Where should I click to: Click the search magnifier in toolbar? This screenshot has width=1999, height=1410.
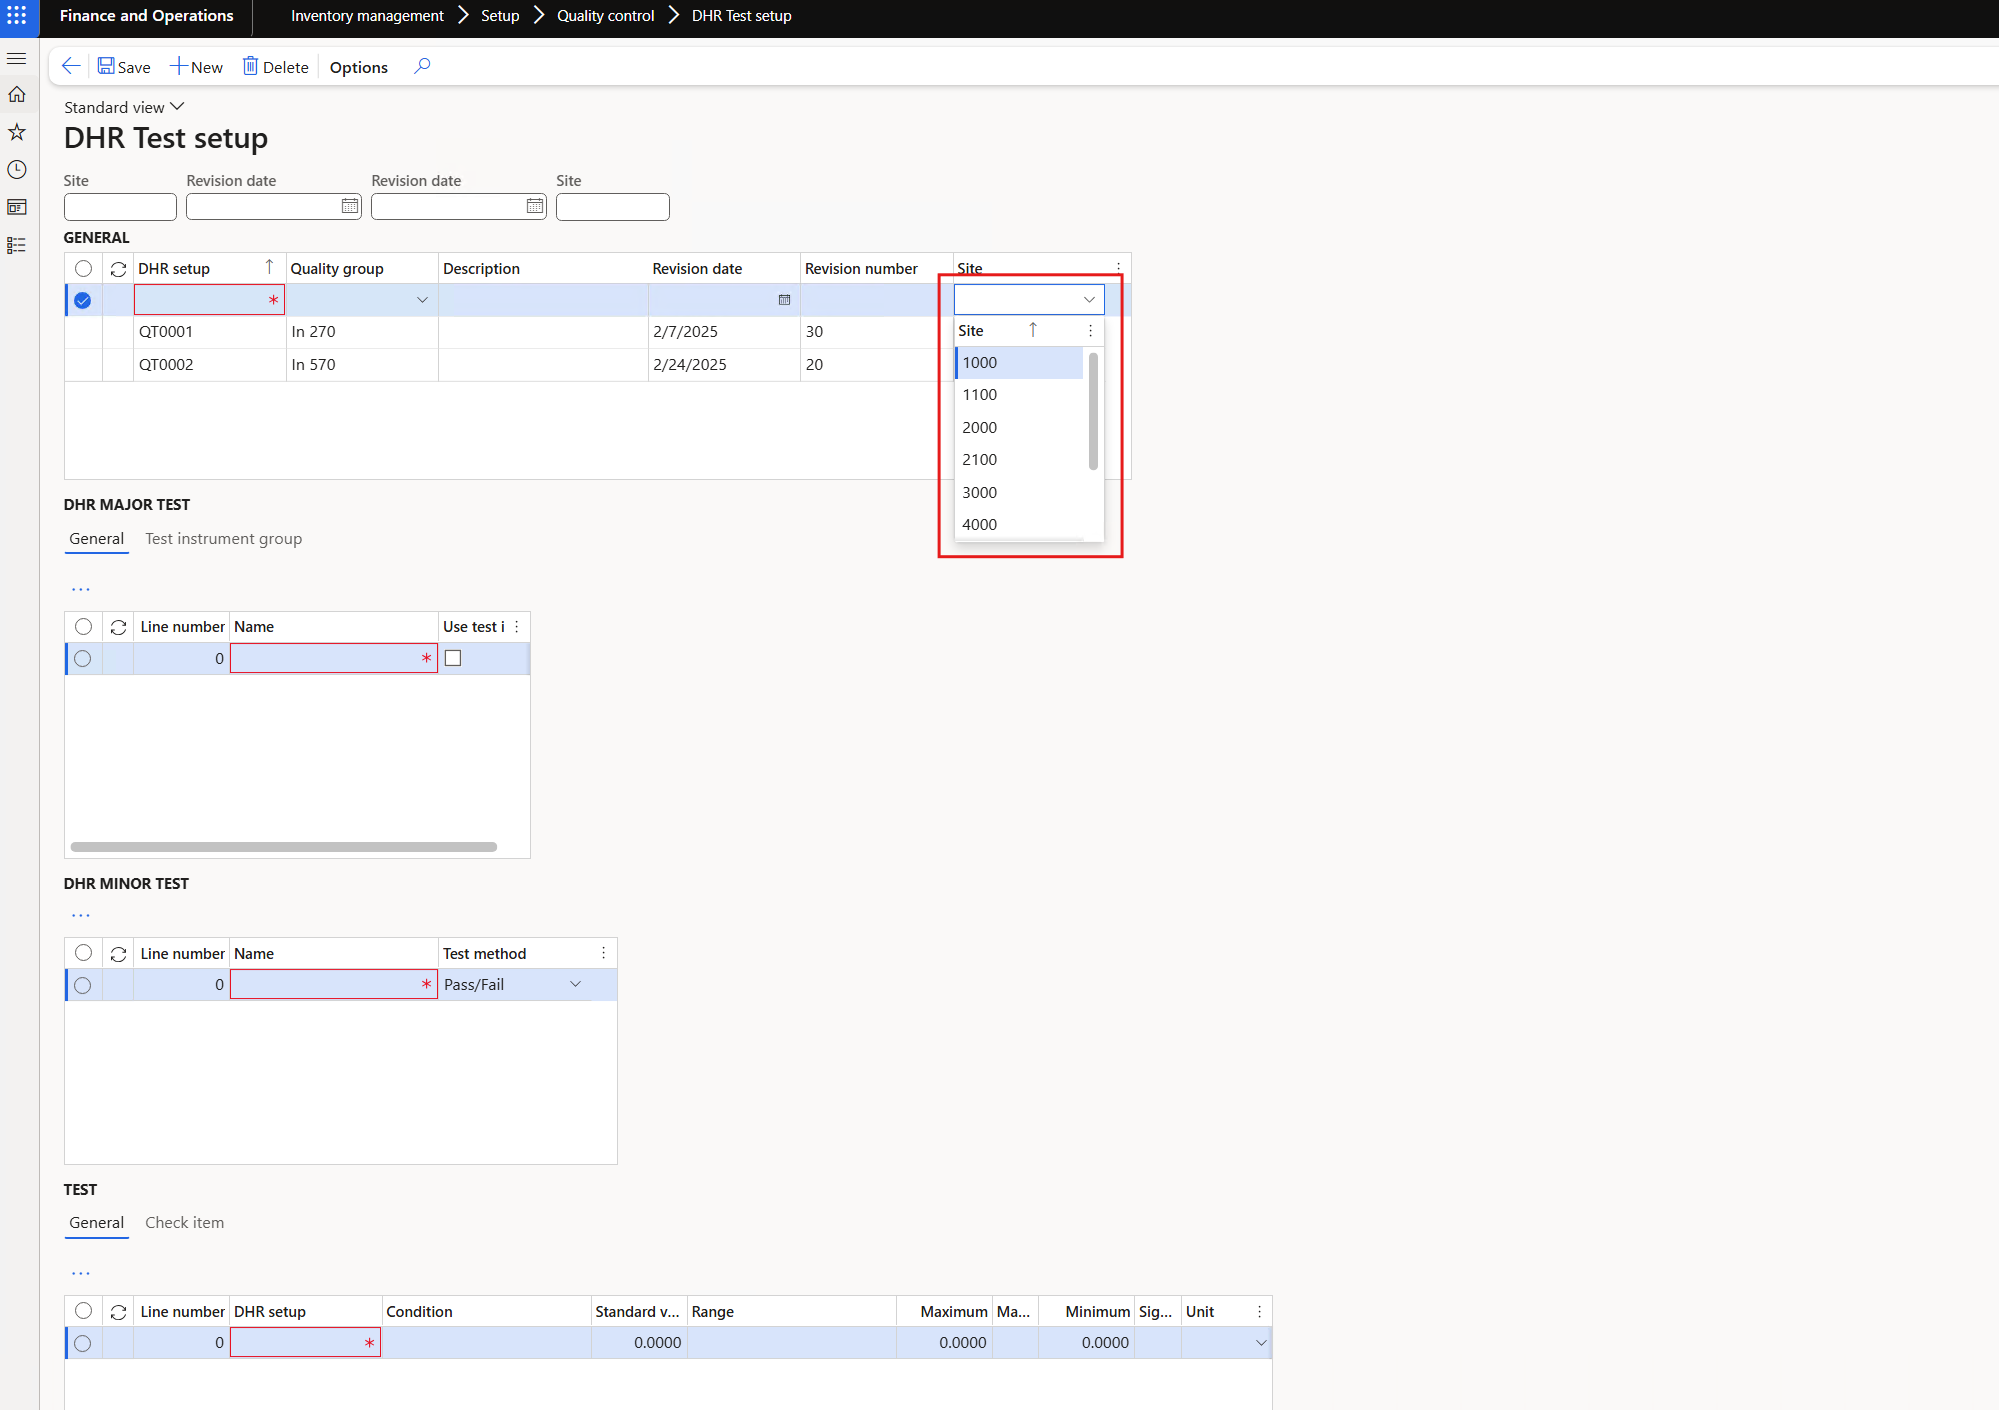(x=422, y=66)
